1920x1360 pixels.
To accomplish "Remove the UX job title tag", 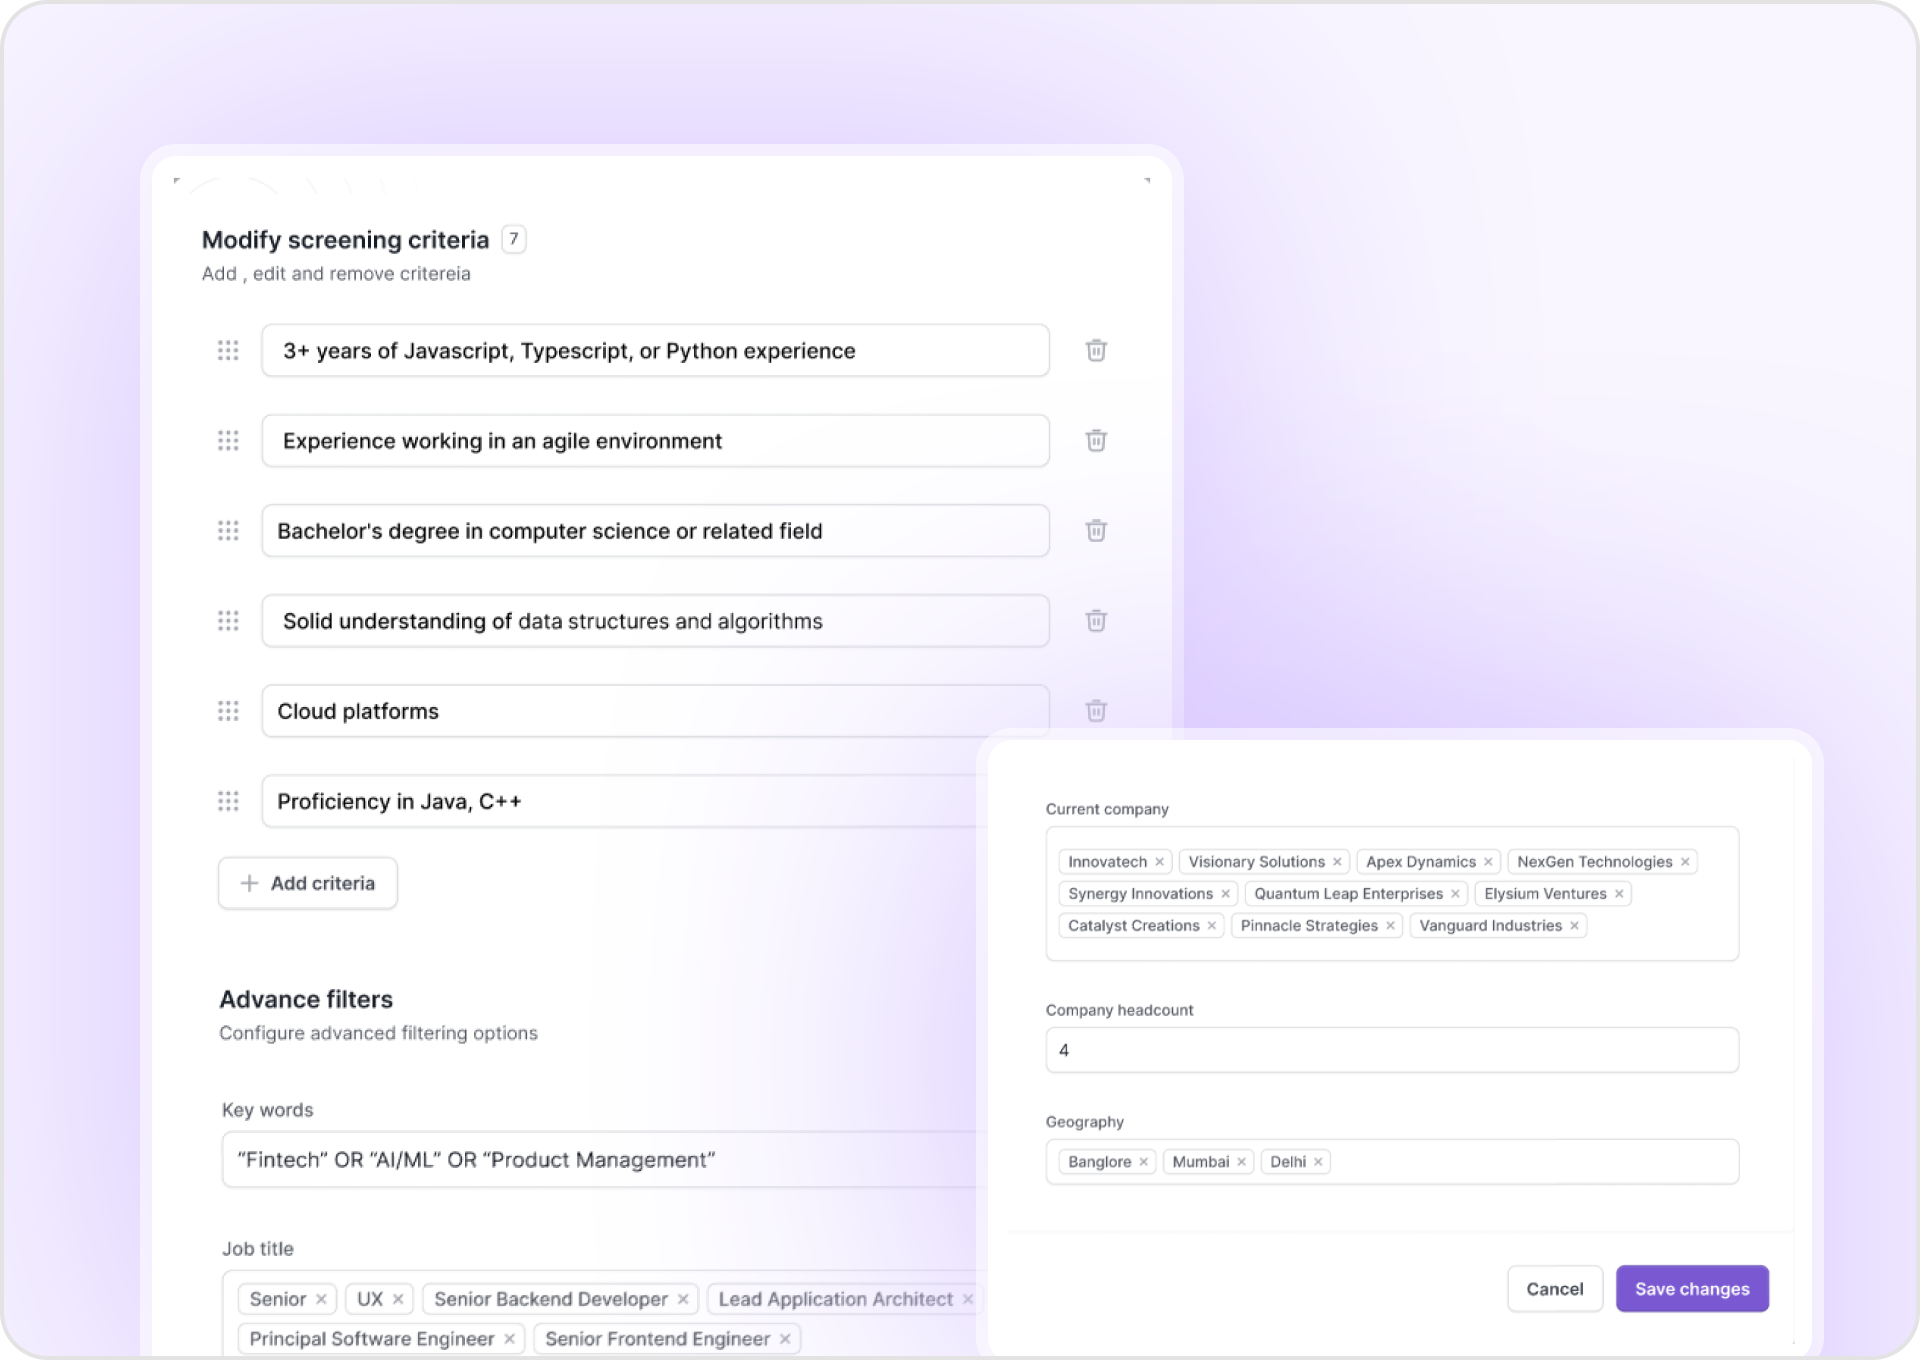I will (x=398, y=1299).
